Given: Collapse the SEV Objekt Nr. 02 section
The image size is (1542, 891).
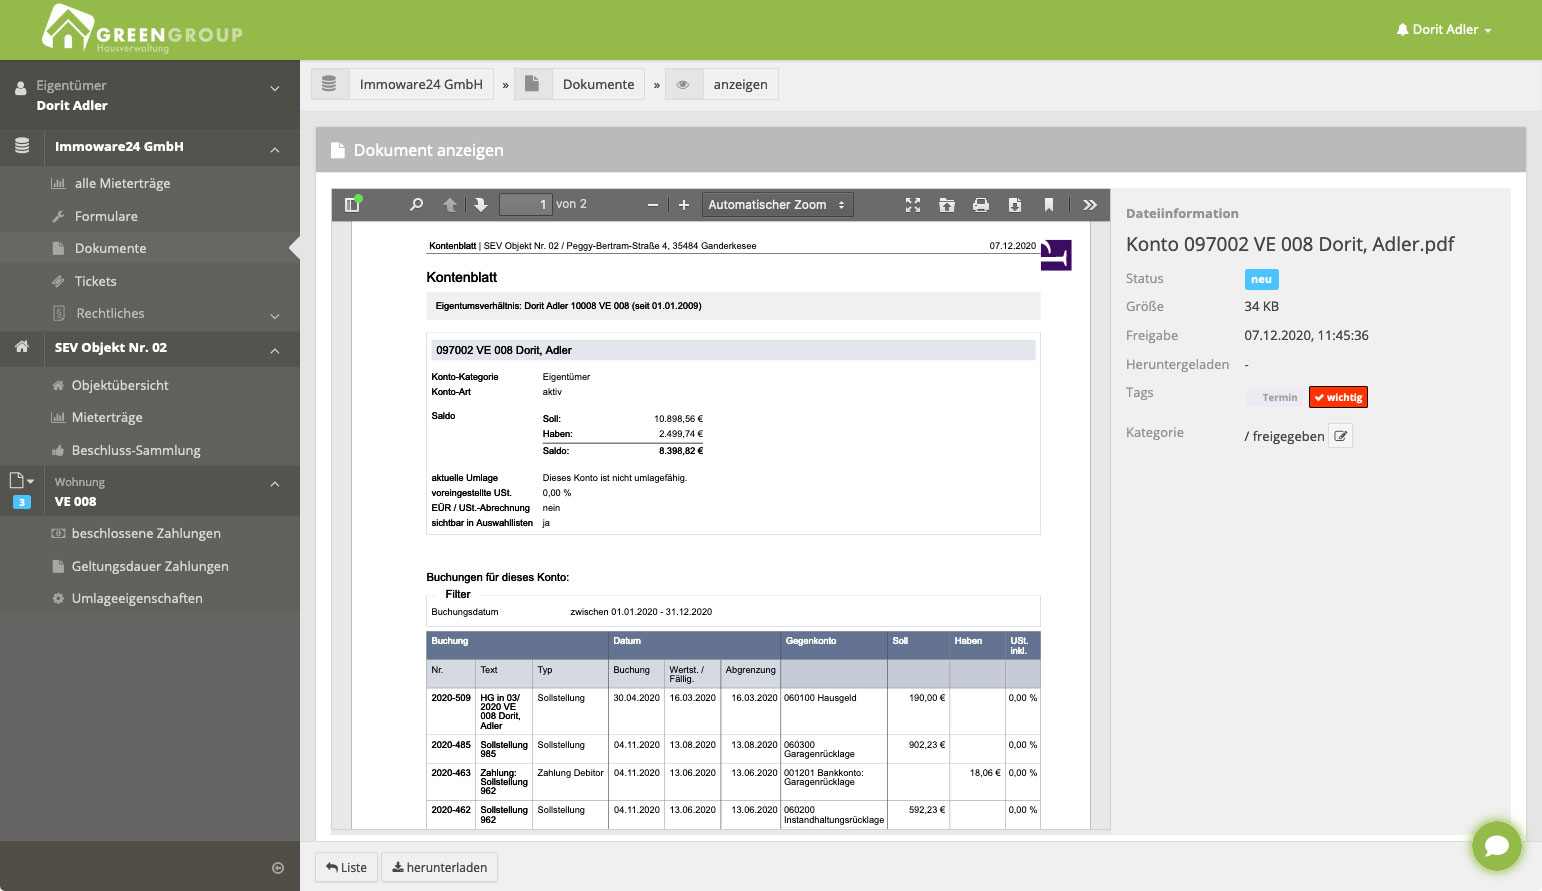Looking at the screenshot, I should pyautogui.click(x=274, y=350).
